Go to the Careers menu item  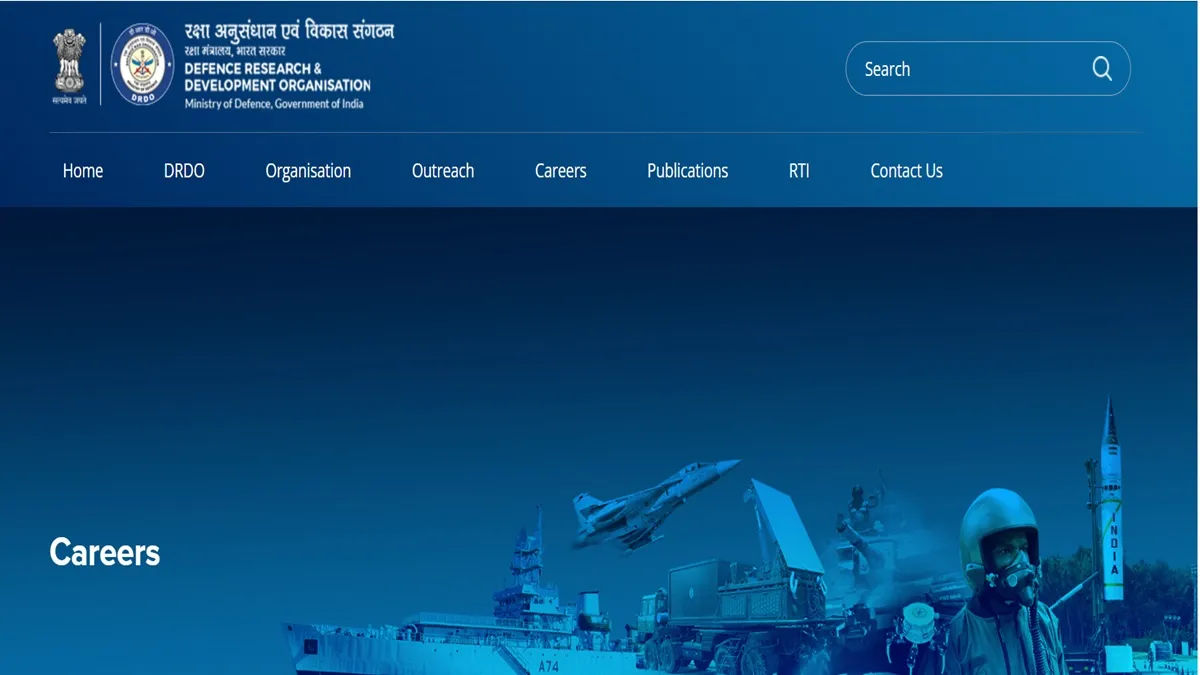[x=561, y=171]
